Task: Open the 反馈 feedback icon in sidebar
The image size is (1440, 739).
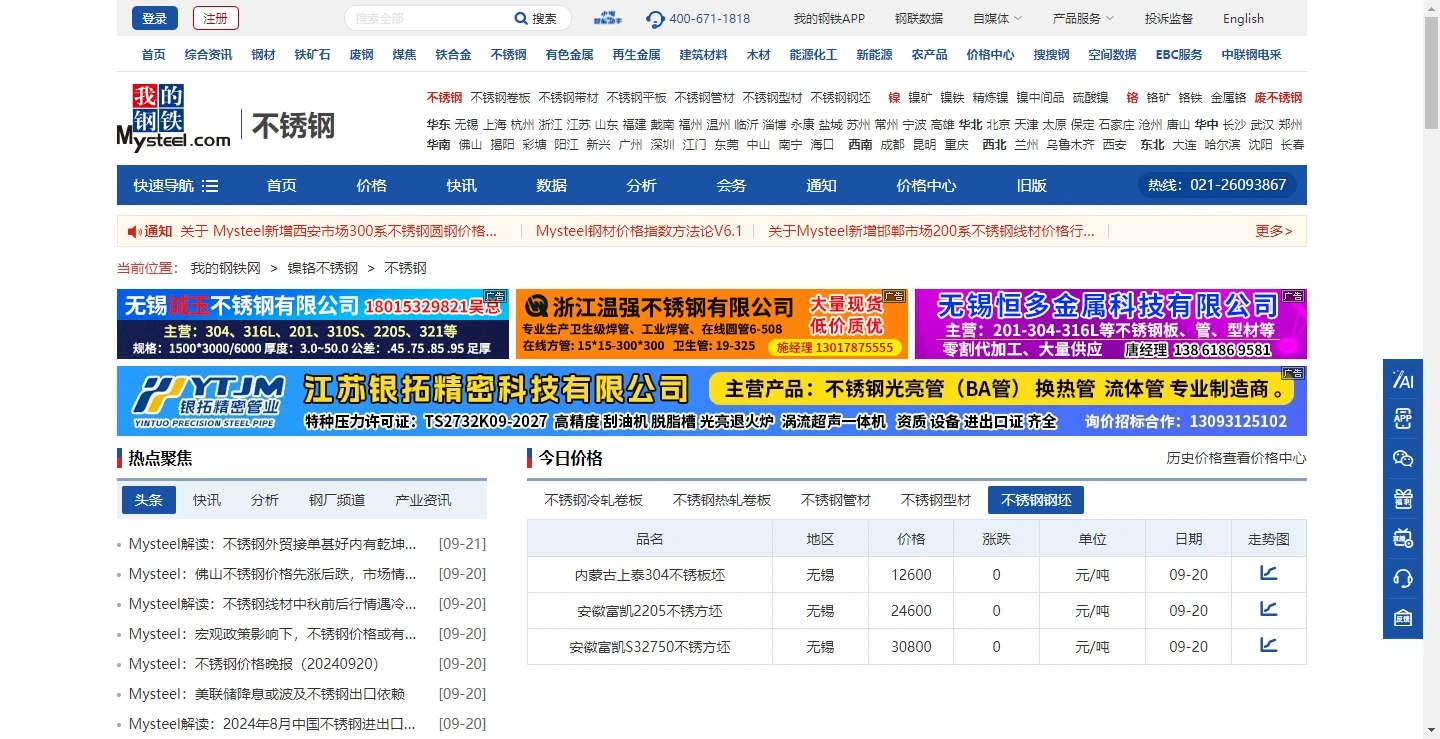Action: pyautogui.click(x=1402, y=618)
